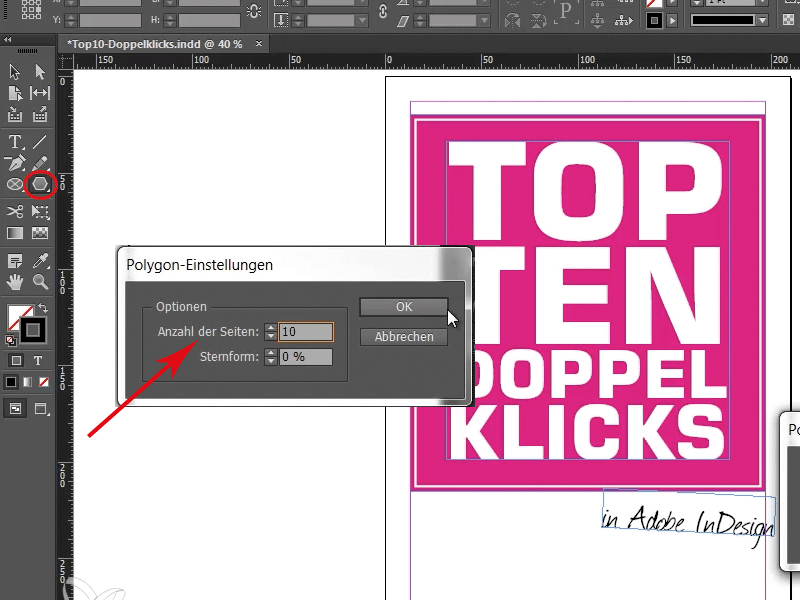This screenshot has width=800, height=600.
Task: Apply None button in toolbox
Action: 44,382
